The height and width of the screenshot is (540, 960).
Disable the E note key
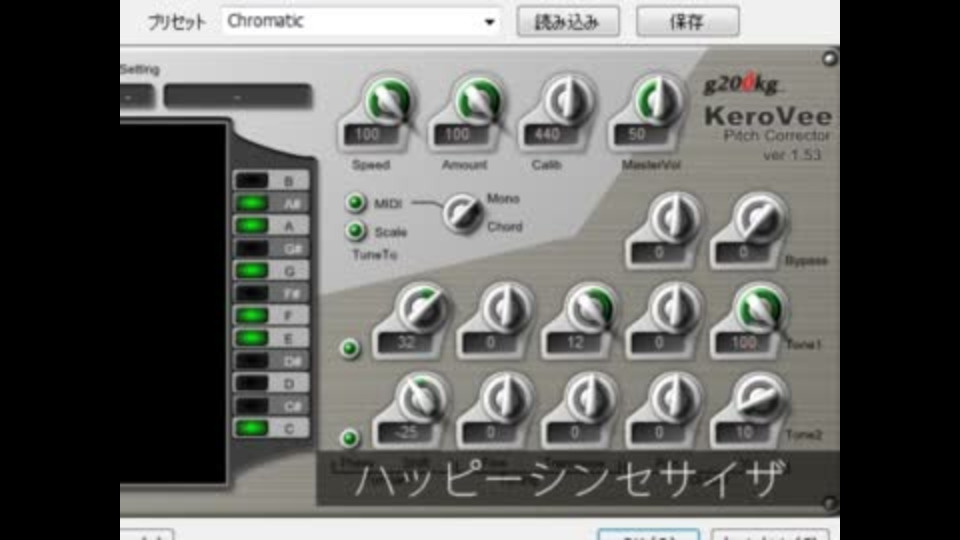[271, 339]
